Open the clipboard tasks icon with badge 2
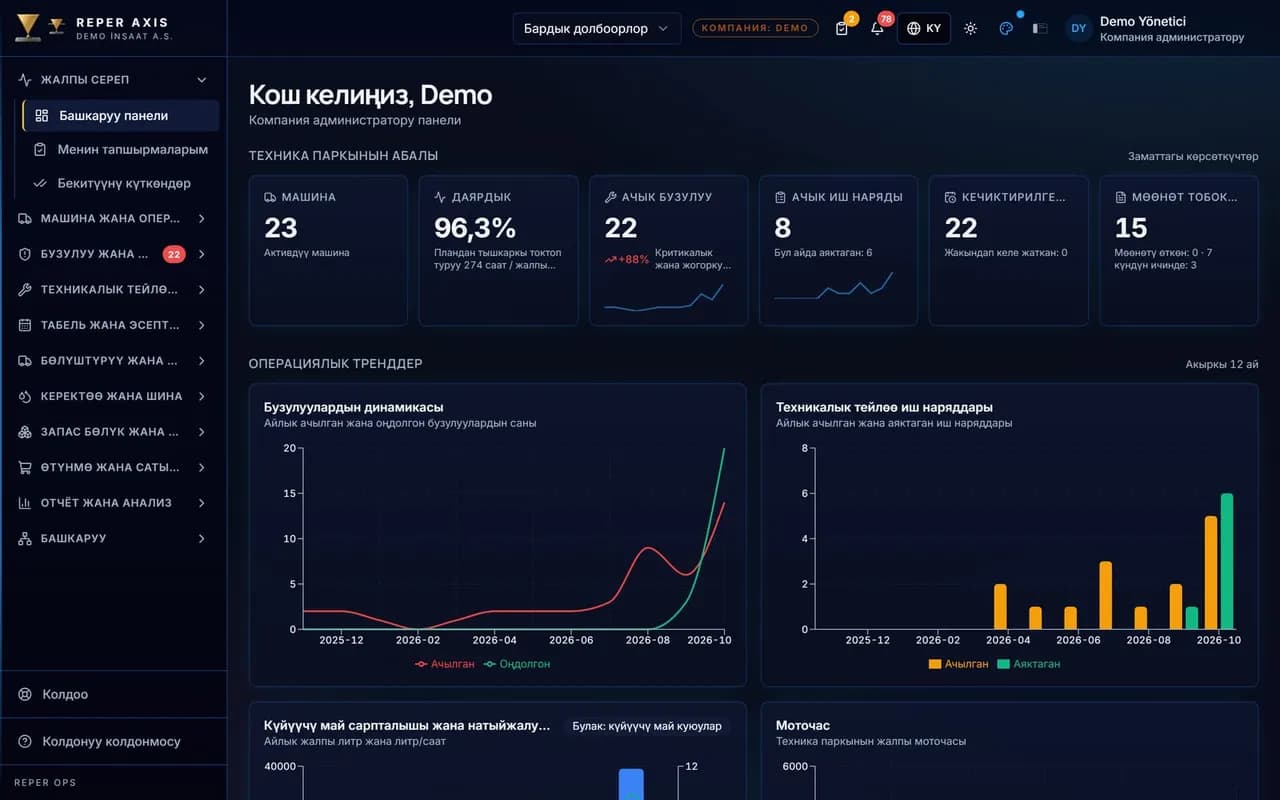Screen dimensions: 1280x800 pyautogui.click(x=842, y=28)
